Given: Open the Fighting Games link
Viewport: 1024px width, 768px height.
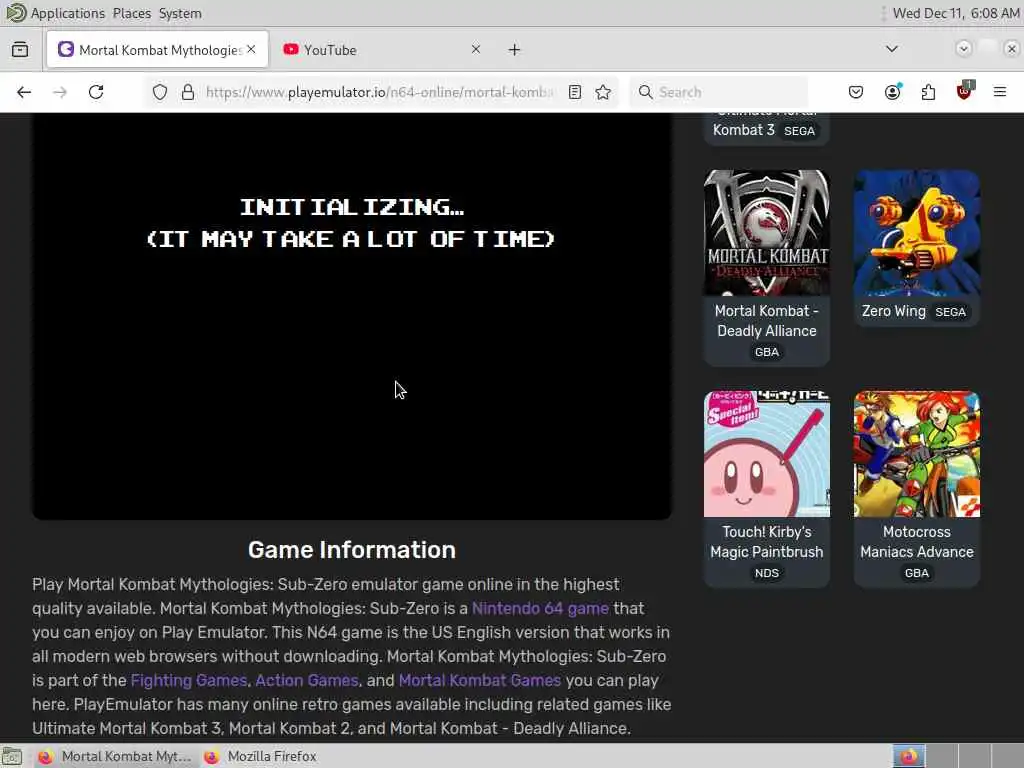Looking at the screenshot, I should pos(189,680).
